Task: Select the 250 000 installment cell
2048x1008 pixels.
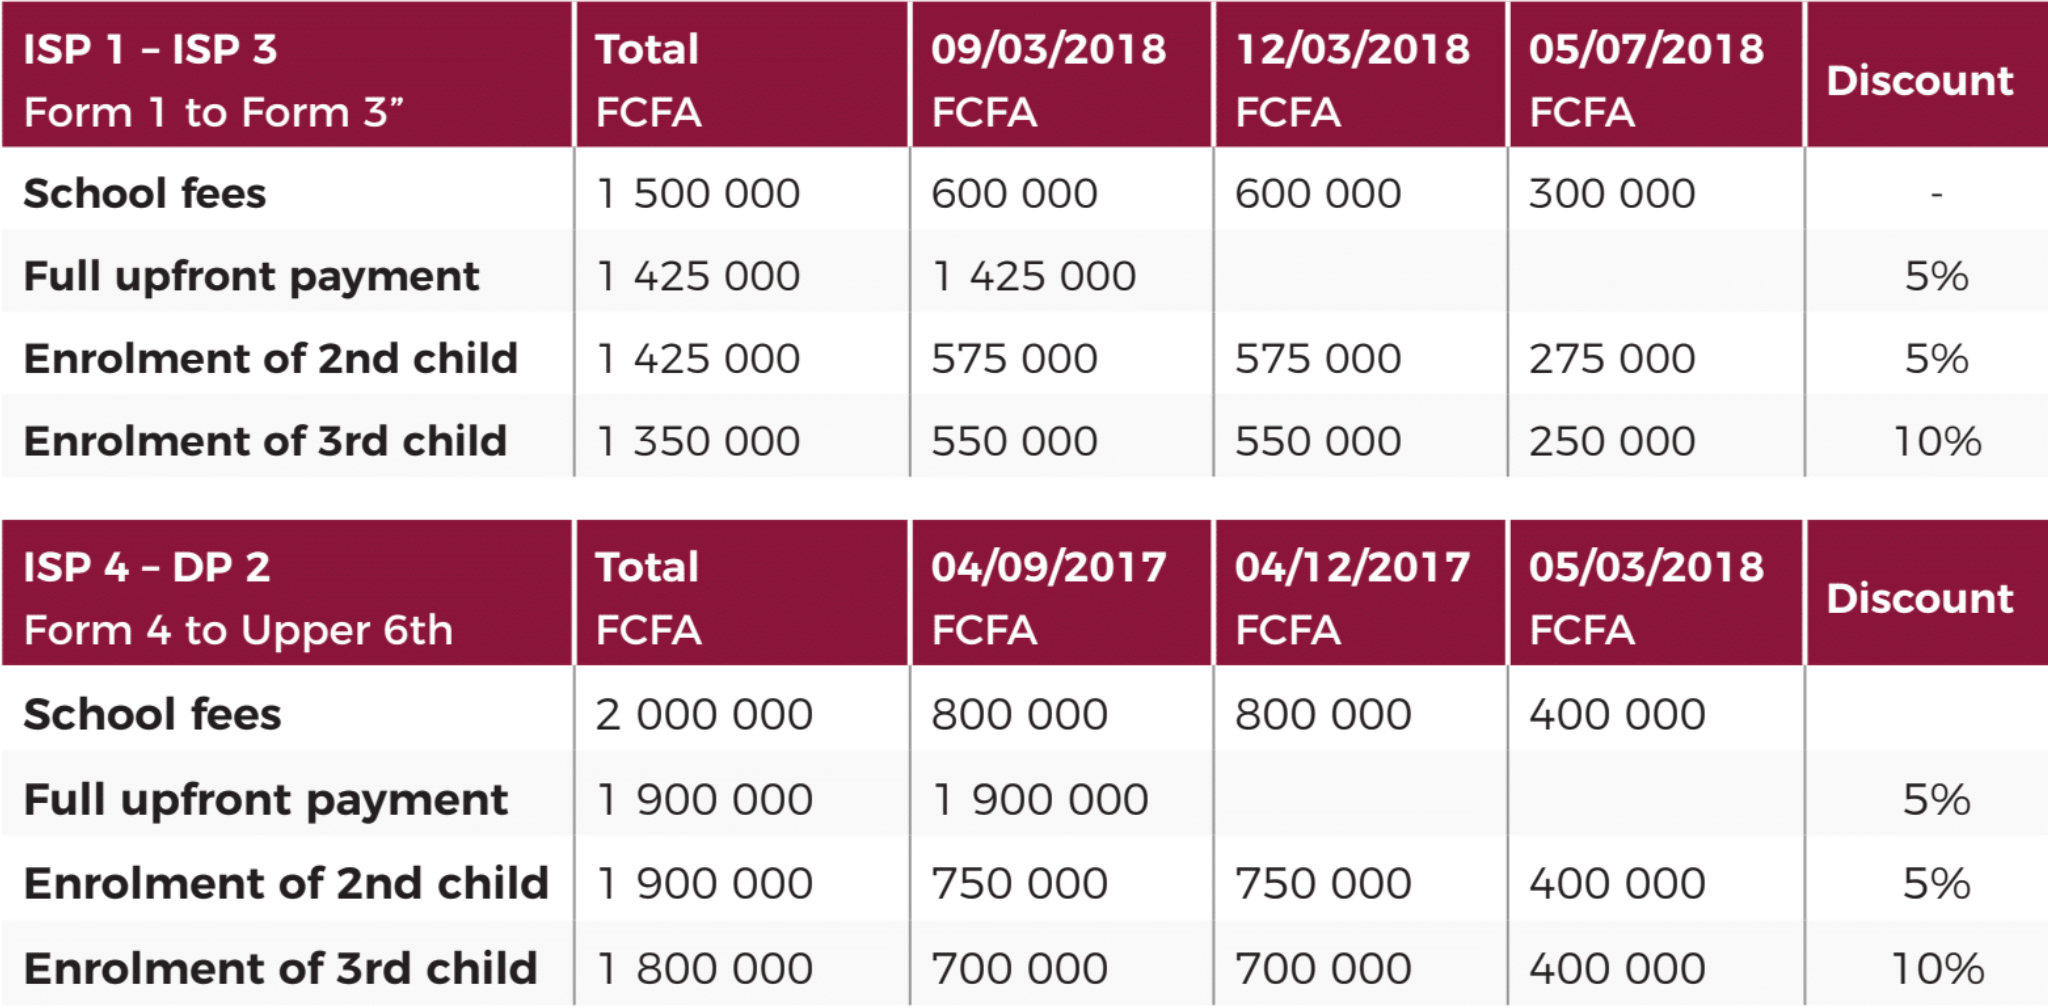Action: click(1612, 442)
